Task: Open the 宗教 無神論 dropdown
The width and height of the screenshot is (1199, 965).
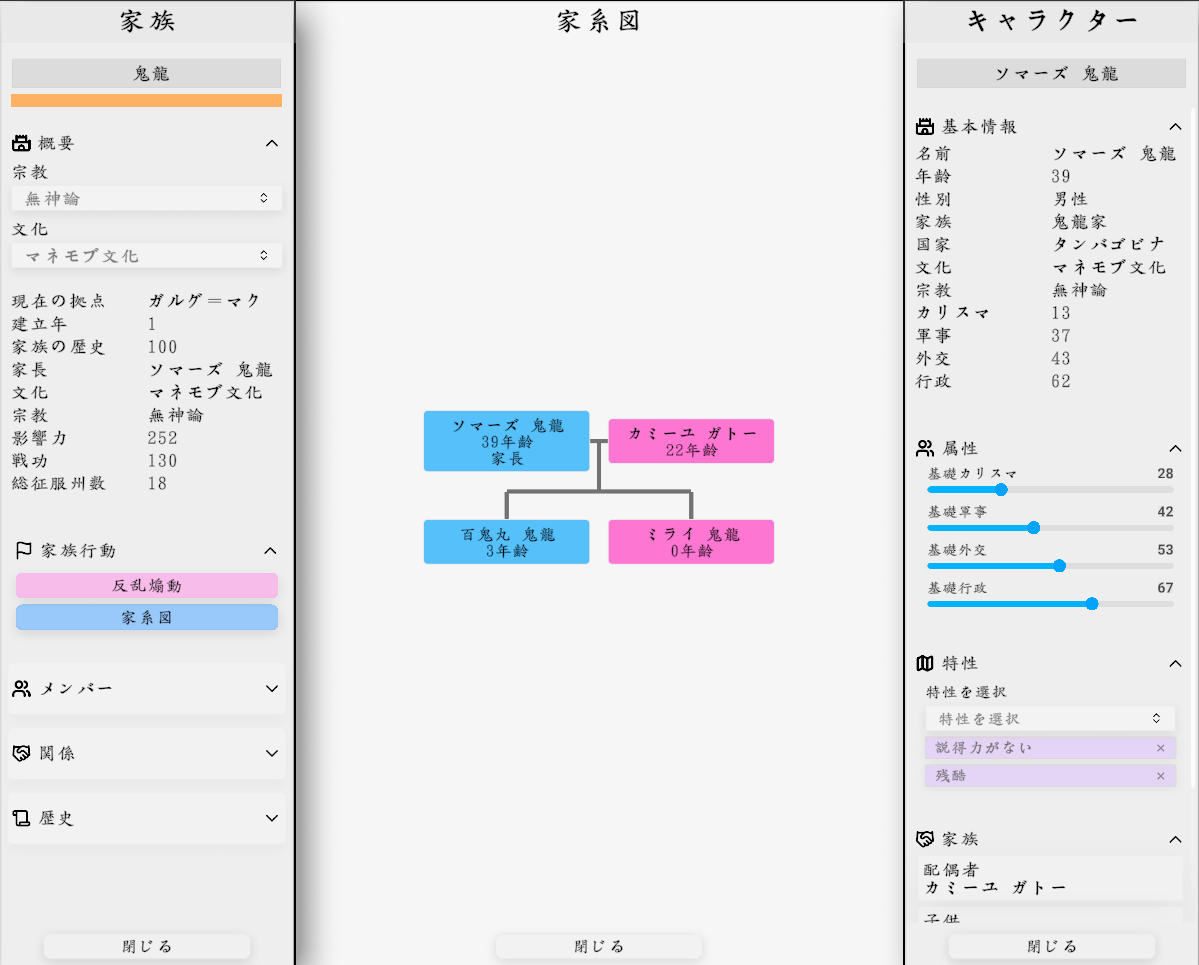Action: tap(146, 198)
